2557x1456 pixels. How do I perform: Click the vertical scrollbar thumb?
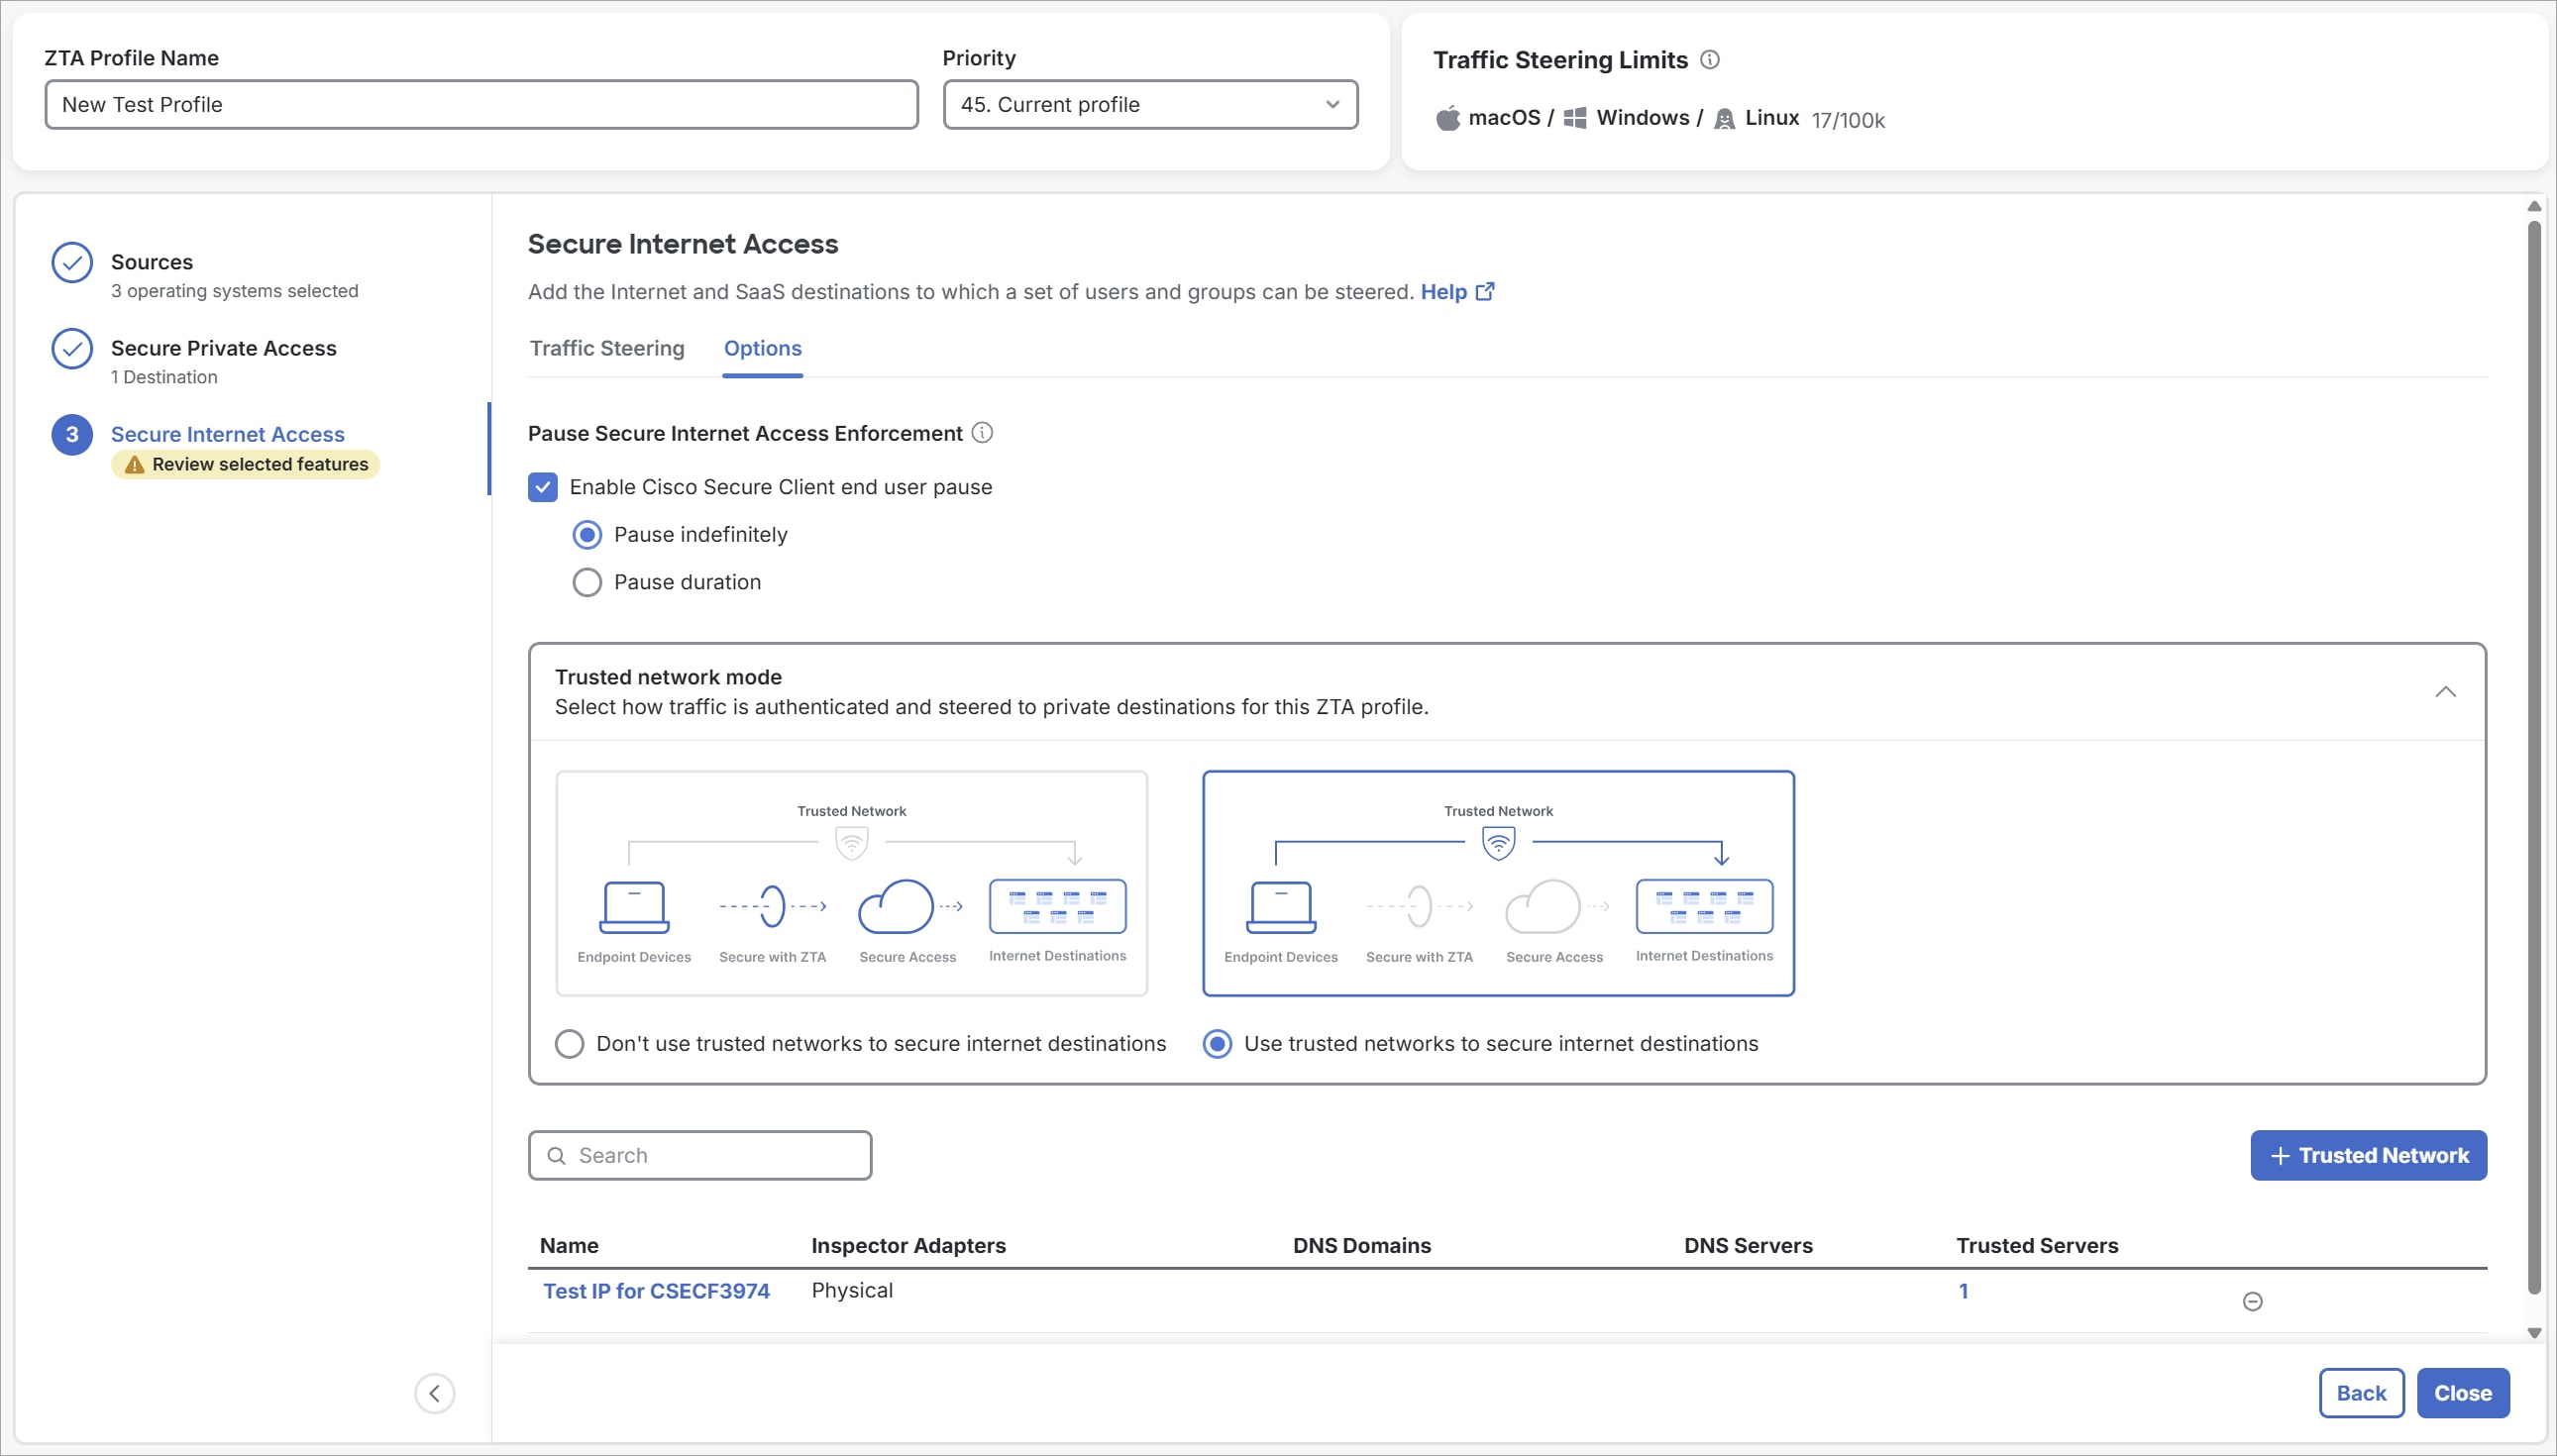2533,757
